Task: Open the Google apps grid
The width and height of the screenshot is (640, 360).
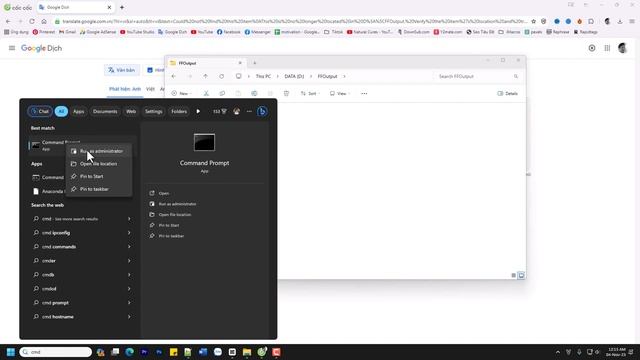Action: 607,48
